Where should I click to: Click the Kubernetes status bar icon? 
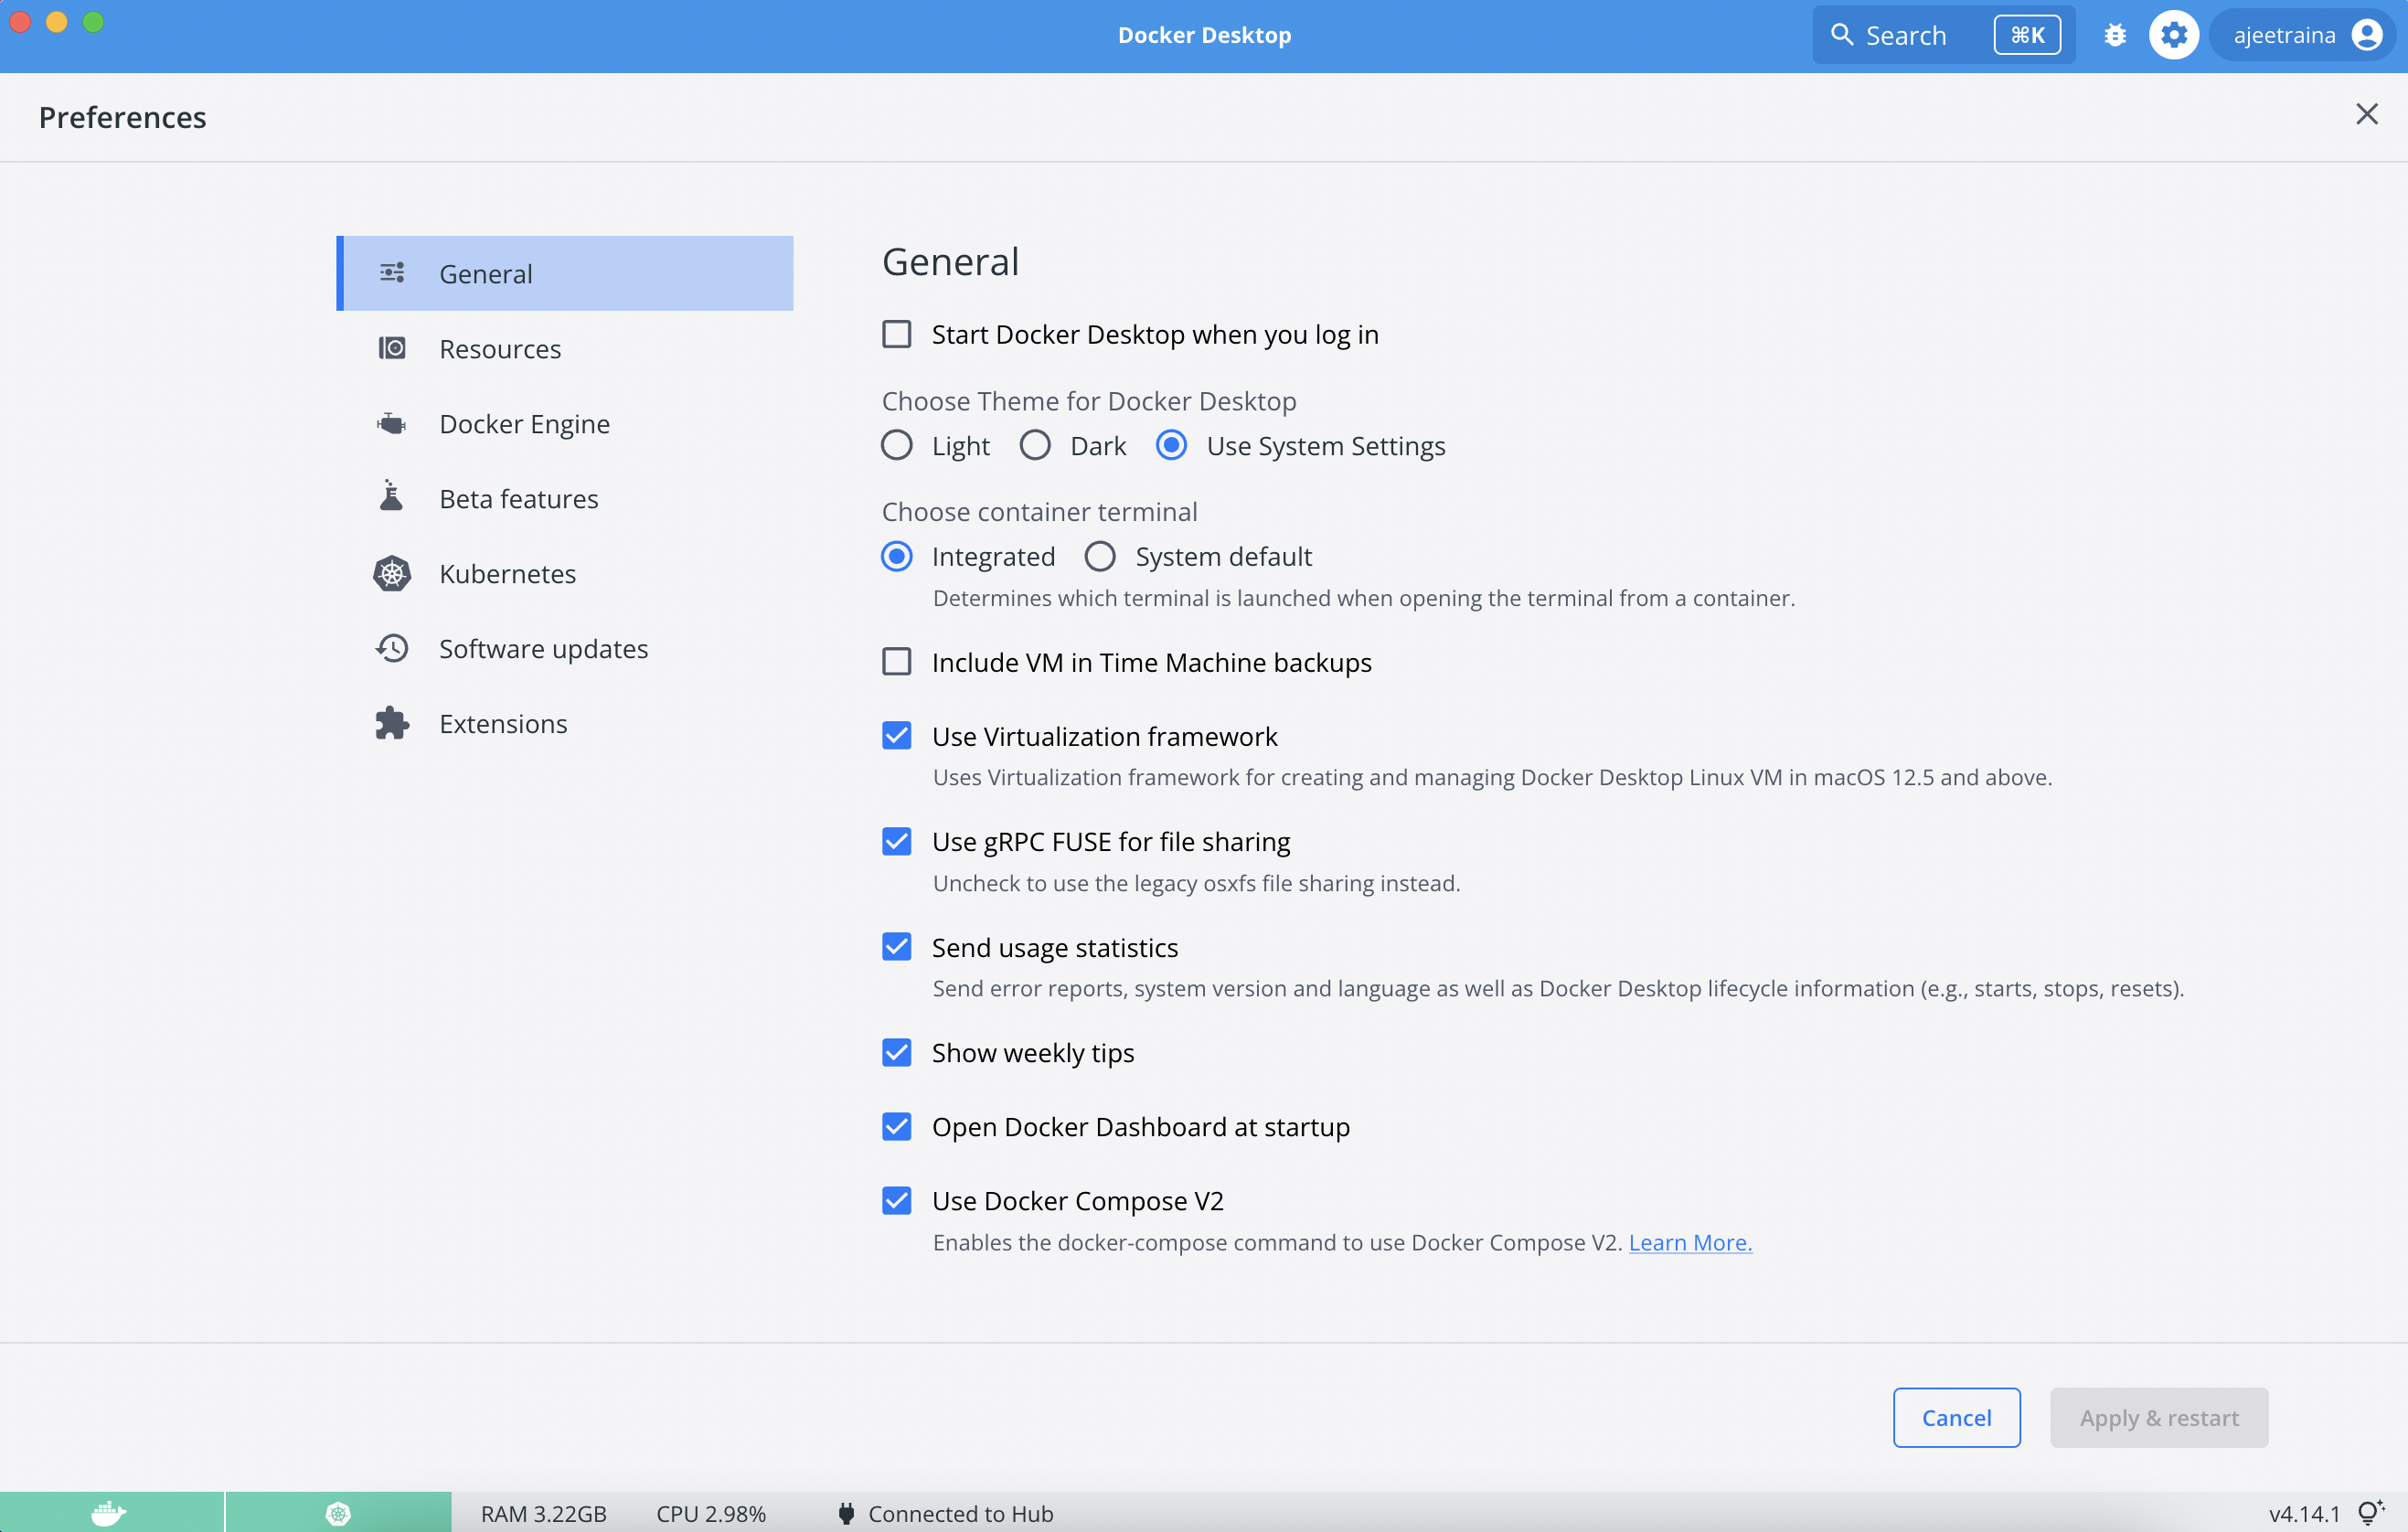coord(338,1513)
